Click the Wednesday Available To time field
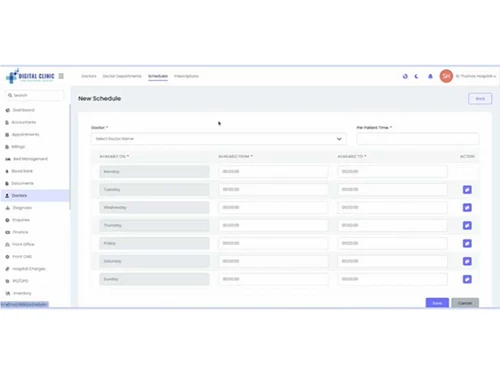The image size is (500, 375). pyautogui.click(x=392, y=208)
